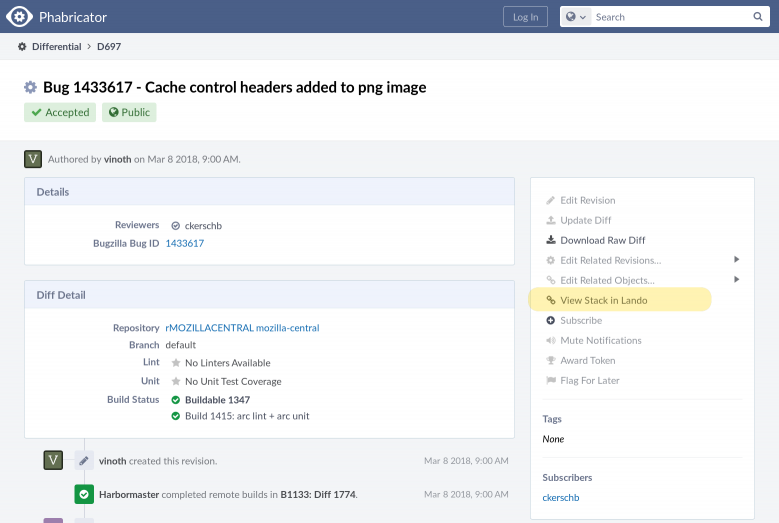This screenshot has width=779, height=523.
Task: Click the View Stack in Lando link icon
Action: (x=550, y=300)
